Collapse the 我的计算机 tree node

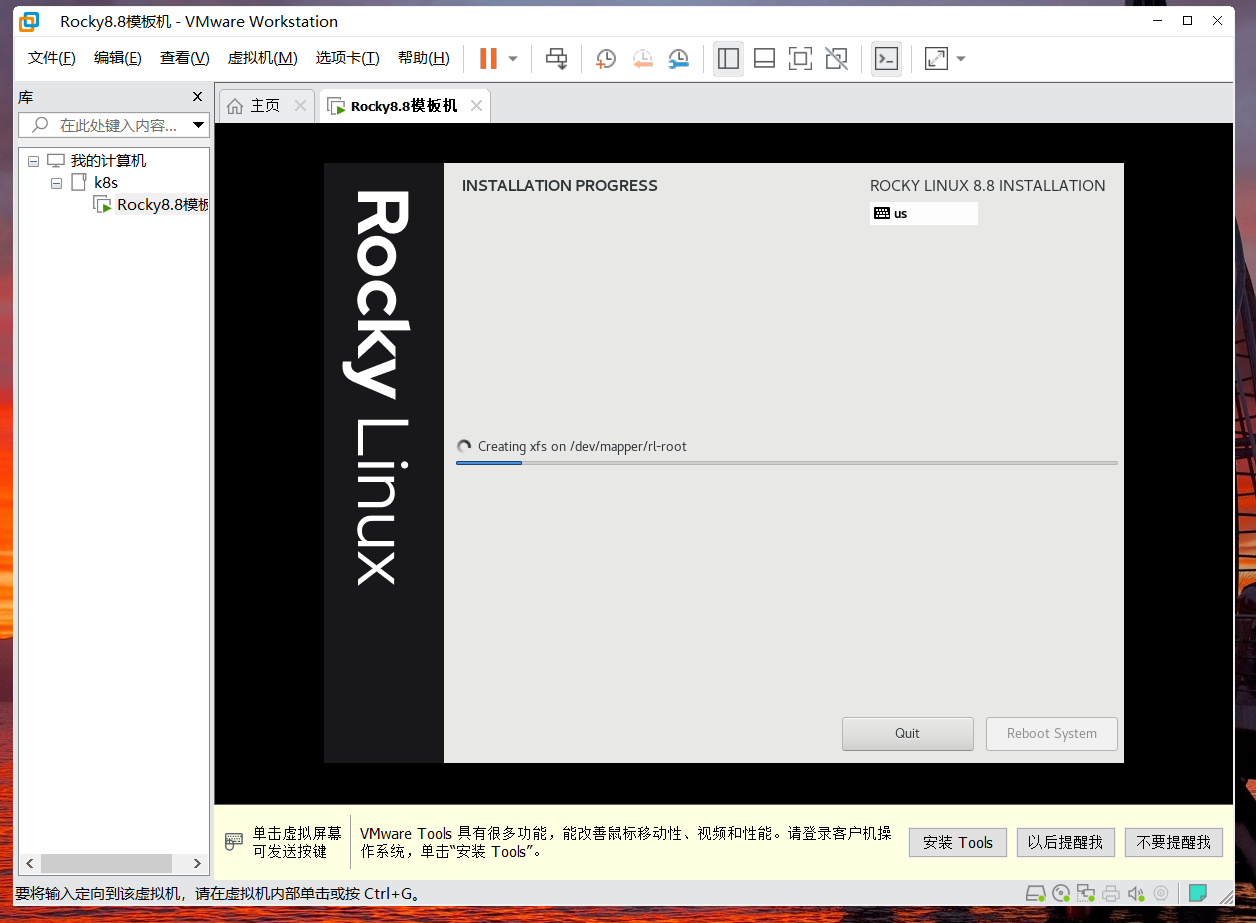33,161
